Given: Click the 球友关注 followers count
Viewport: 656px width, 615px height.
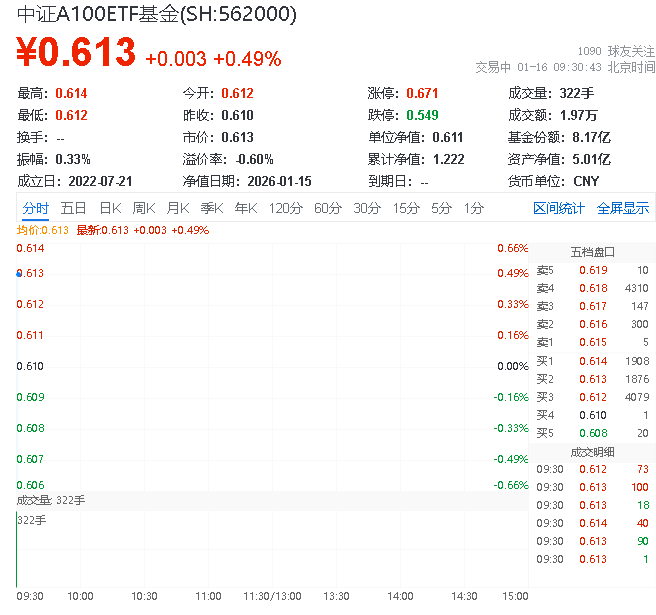Looking at the screenshot, I should (616, 50).
